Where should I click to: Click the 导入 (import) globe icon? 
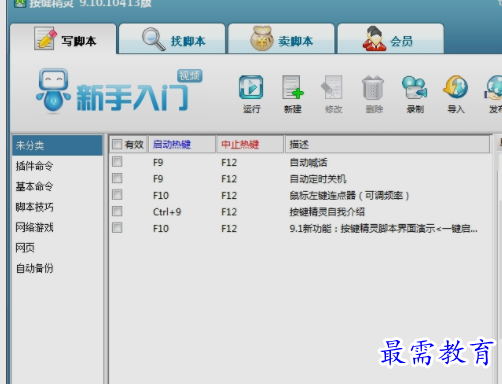click(x=455, y=87)
